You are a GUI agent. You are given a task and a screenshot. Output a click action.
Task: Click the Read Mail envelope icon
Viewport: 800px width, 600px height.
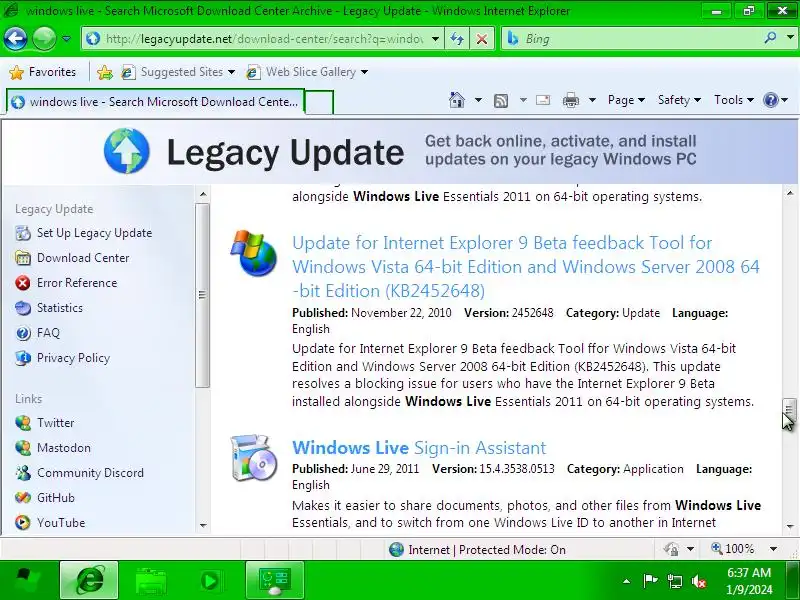(x=543, y=100)
